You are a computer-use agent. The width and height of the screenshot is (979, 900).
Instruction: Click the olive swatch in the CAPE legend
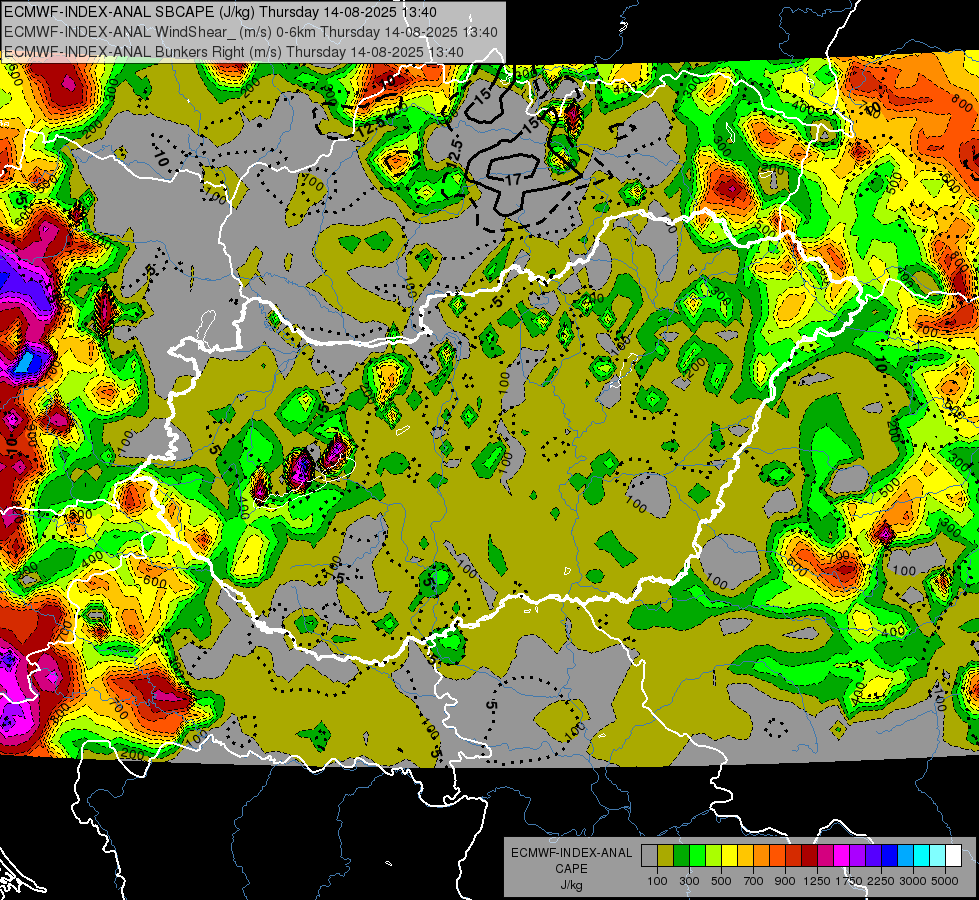[666, 856]
